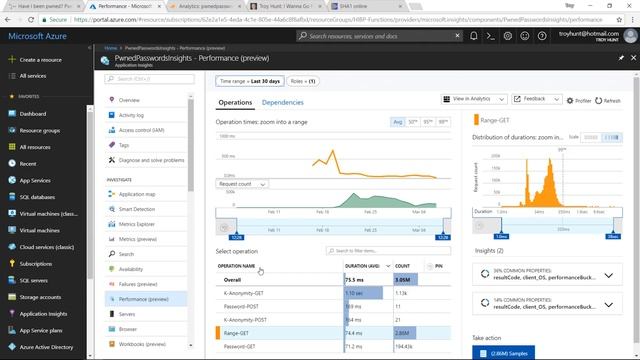Switch to the Performance - Microsoft browser tab
640x360 pixels.
click(x=125, y=6)
